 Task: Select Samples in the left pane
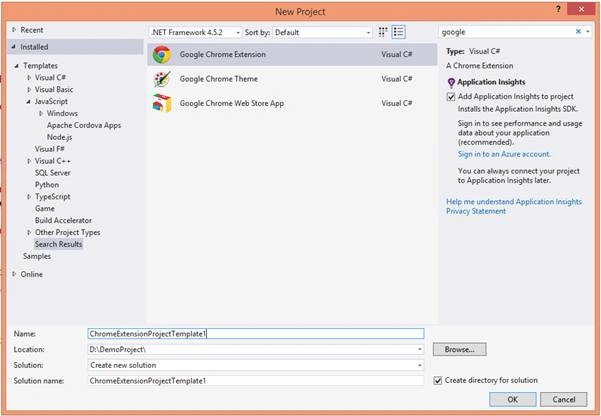(37, 256)
